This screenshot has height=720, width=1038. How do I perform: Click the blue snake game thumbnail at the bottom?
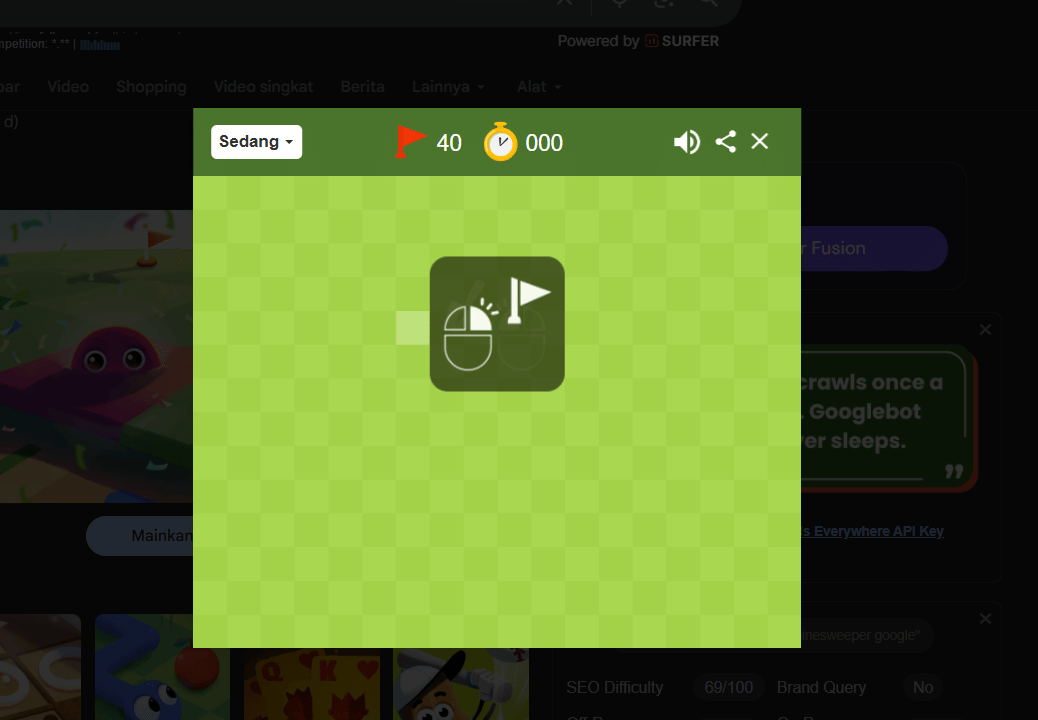pyautogui.click(x=160, y=670)
